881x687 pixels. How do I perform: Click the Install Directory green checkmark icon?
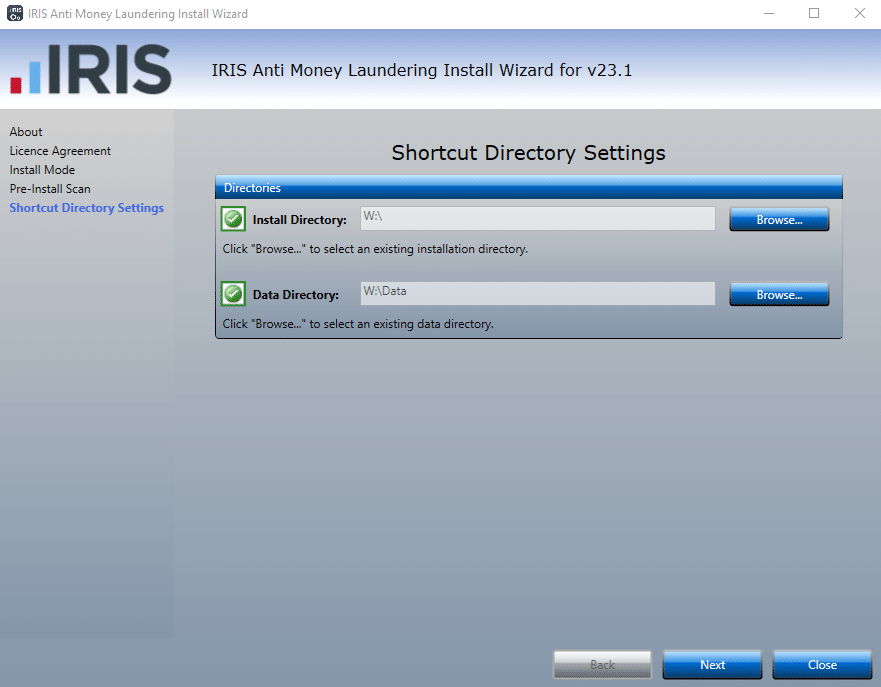[x=233, y=219]
